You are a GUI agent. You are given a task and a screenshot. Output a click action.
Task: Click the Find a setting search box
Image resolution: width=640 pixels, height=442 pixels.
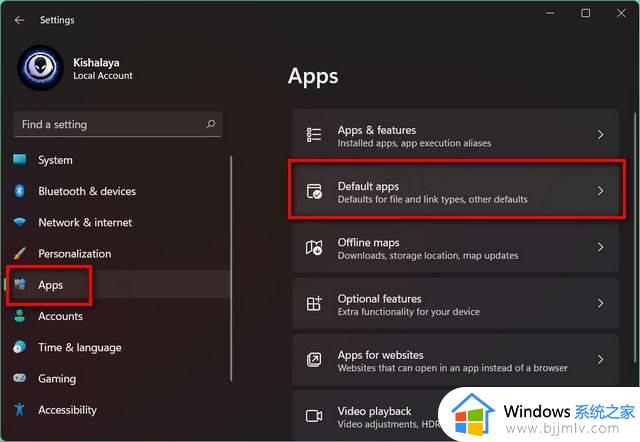coord(118,124)
